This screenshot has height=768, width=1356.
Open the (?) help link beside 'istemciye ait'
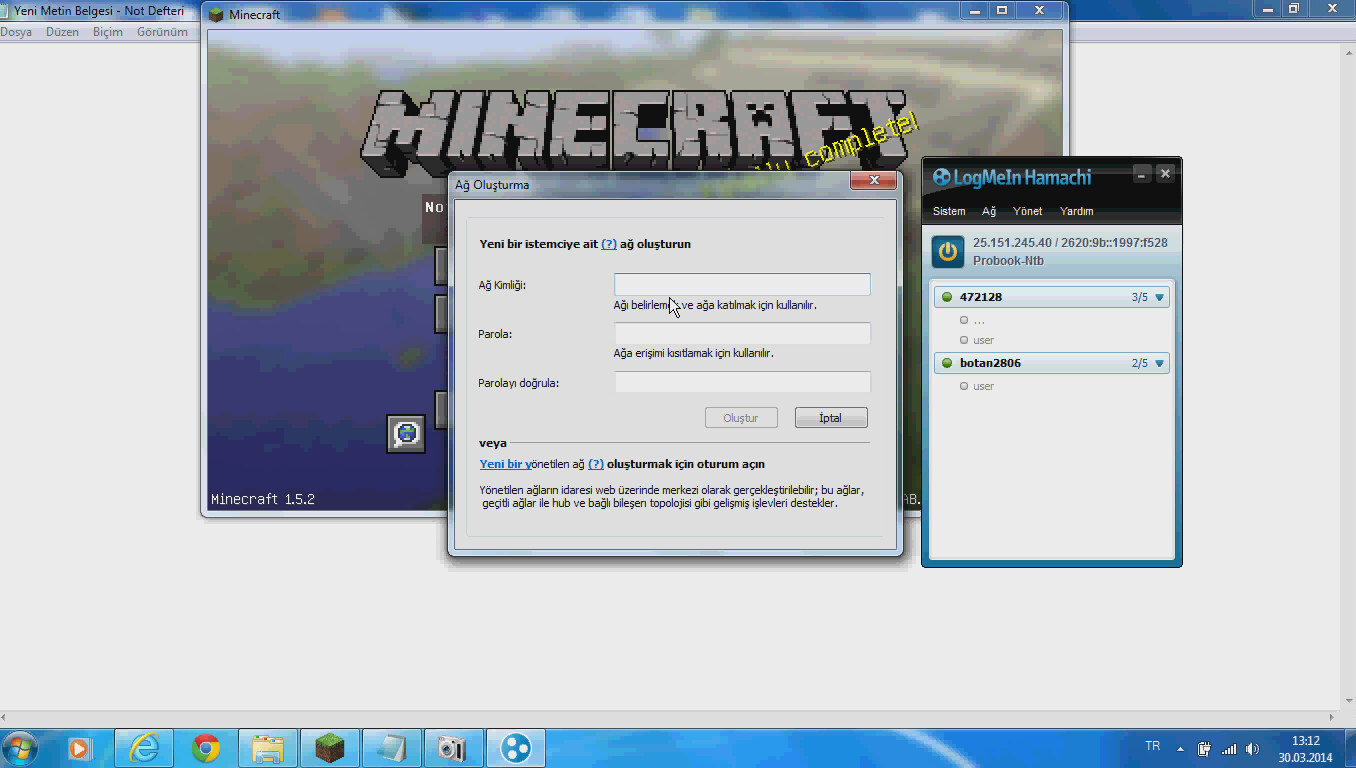coord(609,244)
